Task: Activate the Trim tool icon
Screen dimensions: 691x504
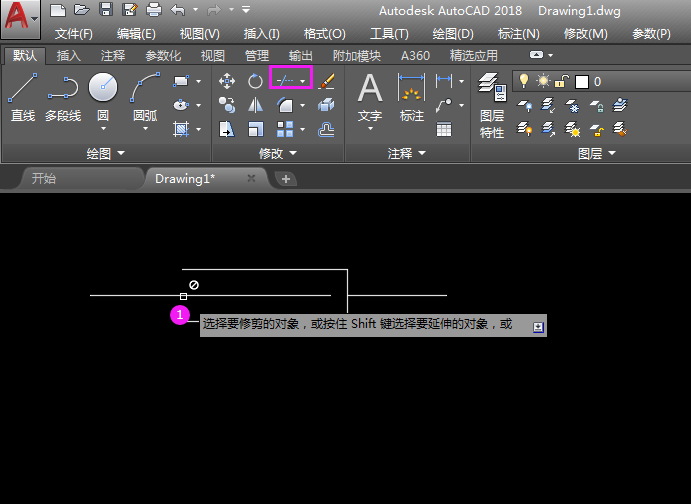Action: (x=285, y=81)
